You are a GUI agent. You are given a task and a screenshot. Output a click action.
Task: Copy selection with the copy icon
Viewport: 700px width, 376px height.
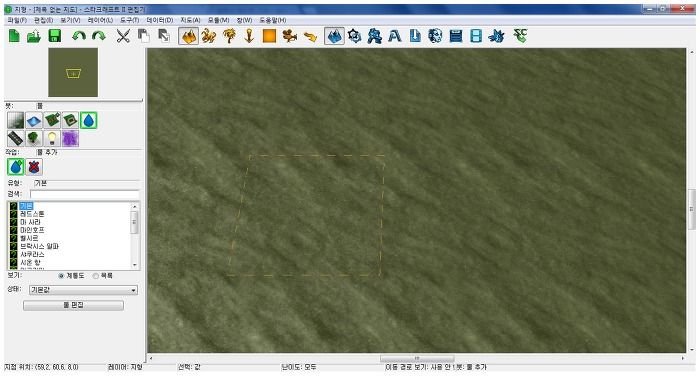click(143, 36)
